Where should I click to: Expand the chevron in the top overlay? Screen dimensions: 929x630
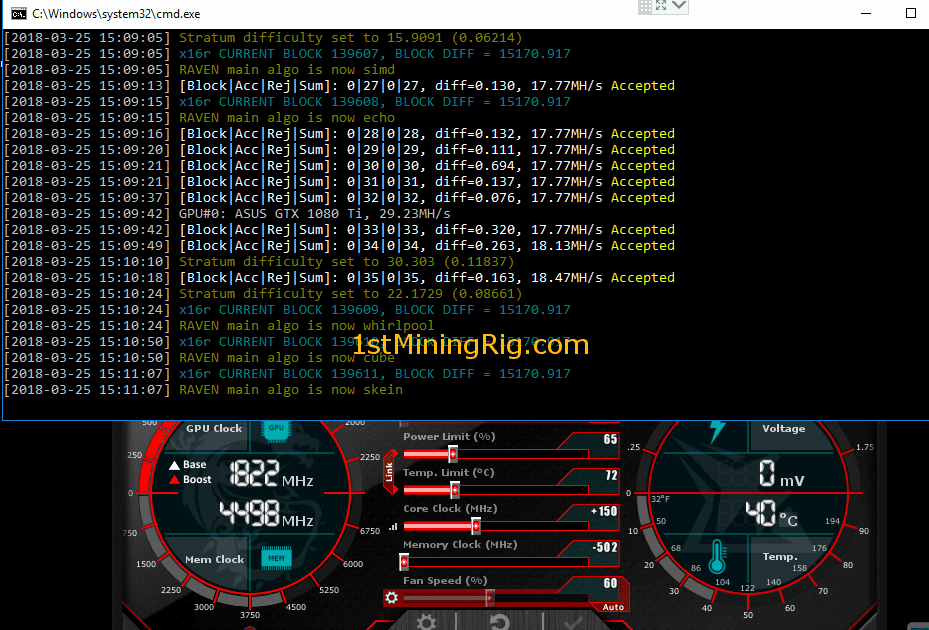tap(679, 5)
